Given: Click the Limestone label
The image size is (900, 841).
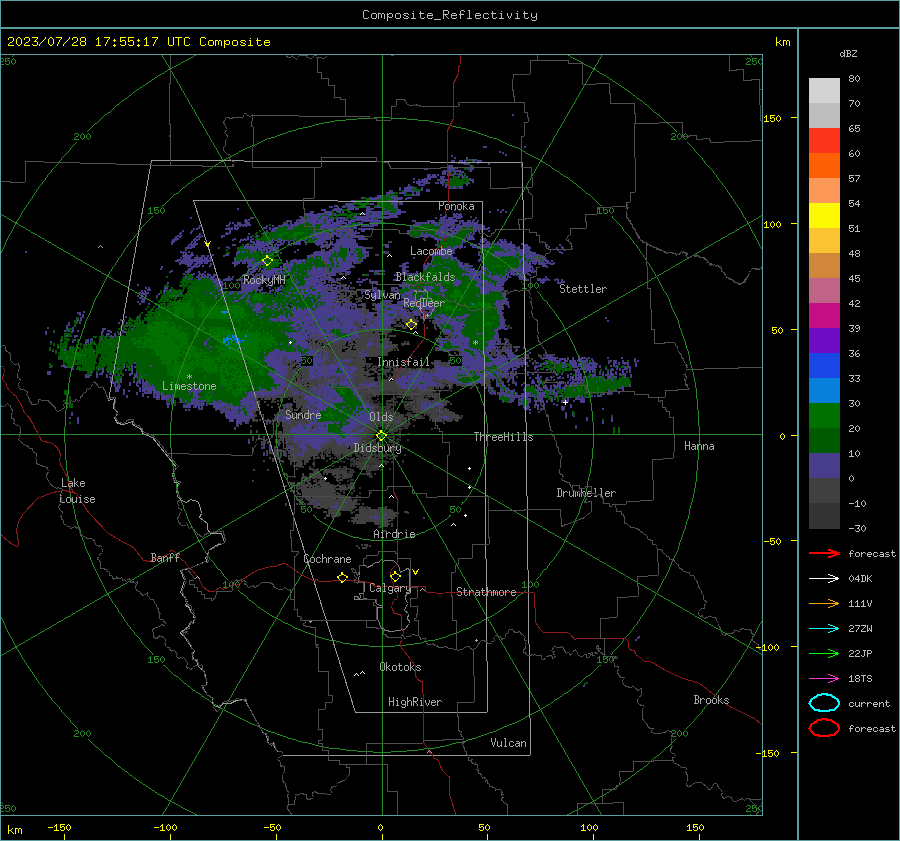Looking at the screenshot, I should tap(189, 386).
